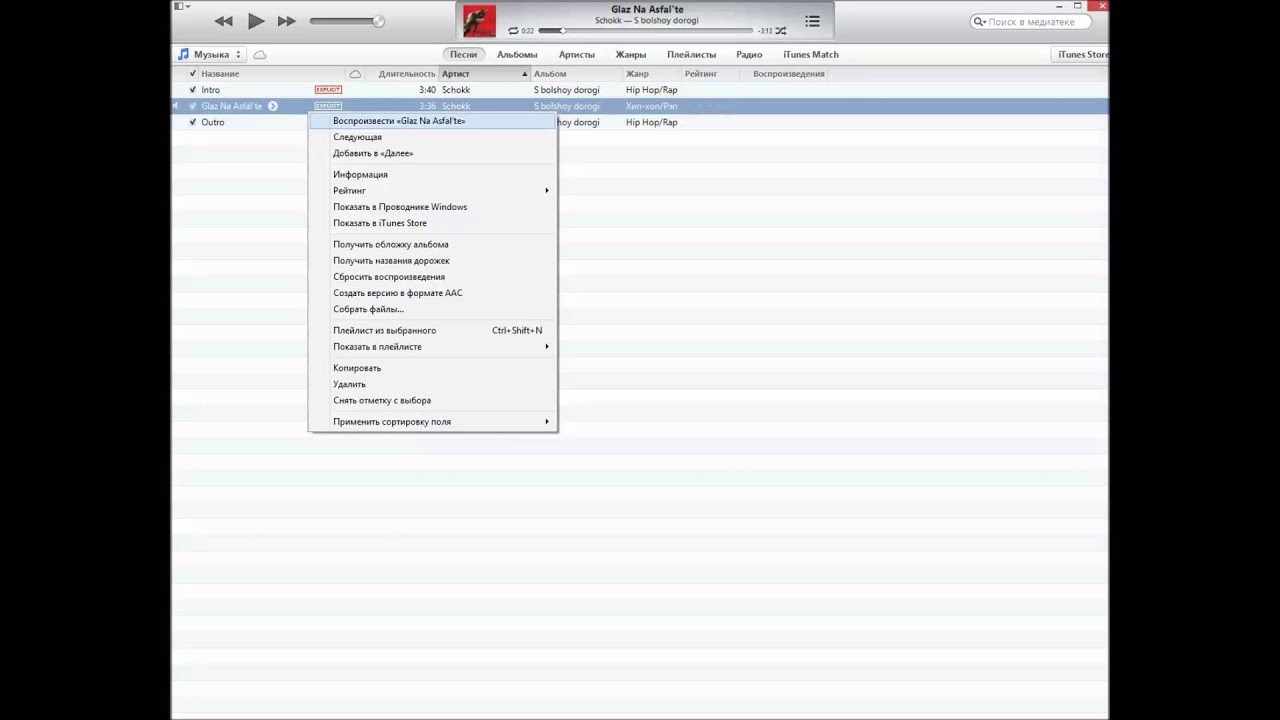This screenshot has height=720, width=1280.
Task: Sort by the Рейтинг column header
Action: point(701,73)
